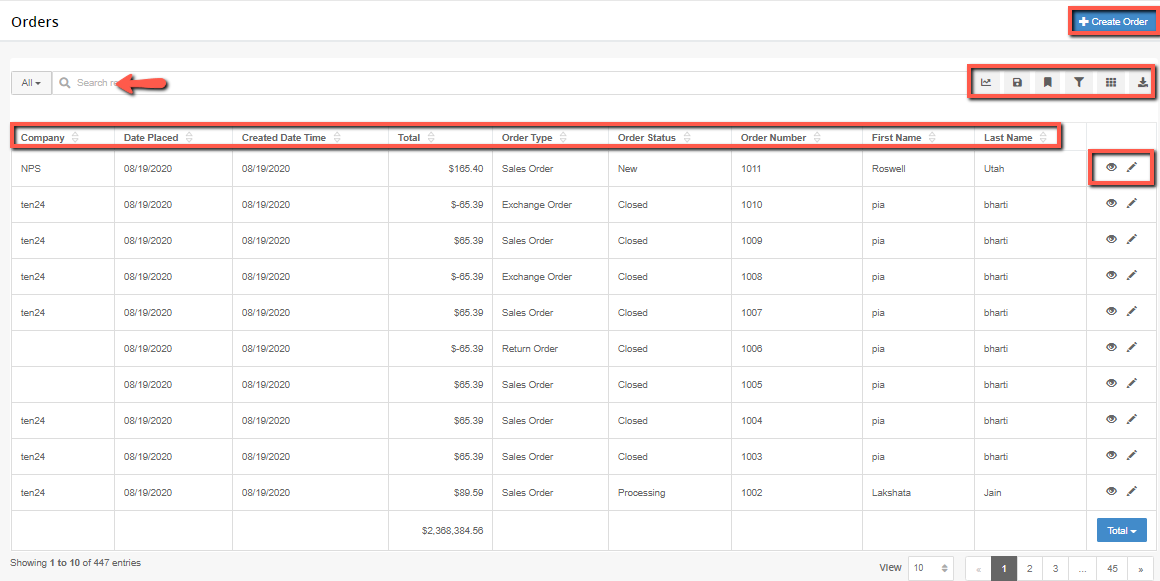The height and width of the screenshot is (581, 1160).
Task: Click the bookmark icon in toolbar
Action: 1048,83
